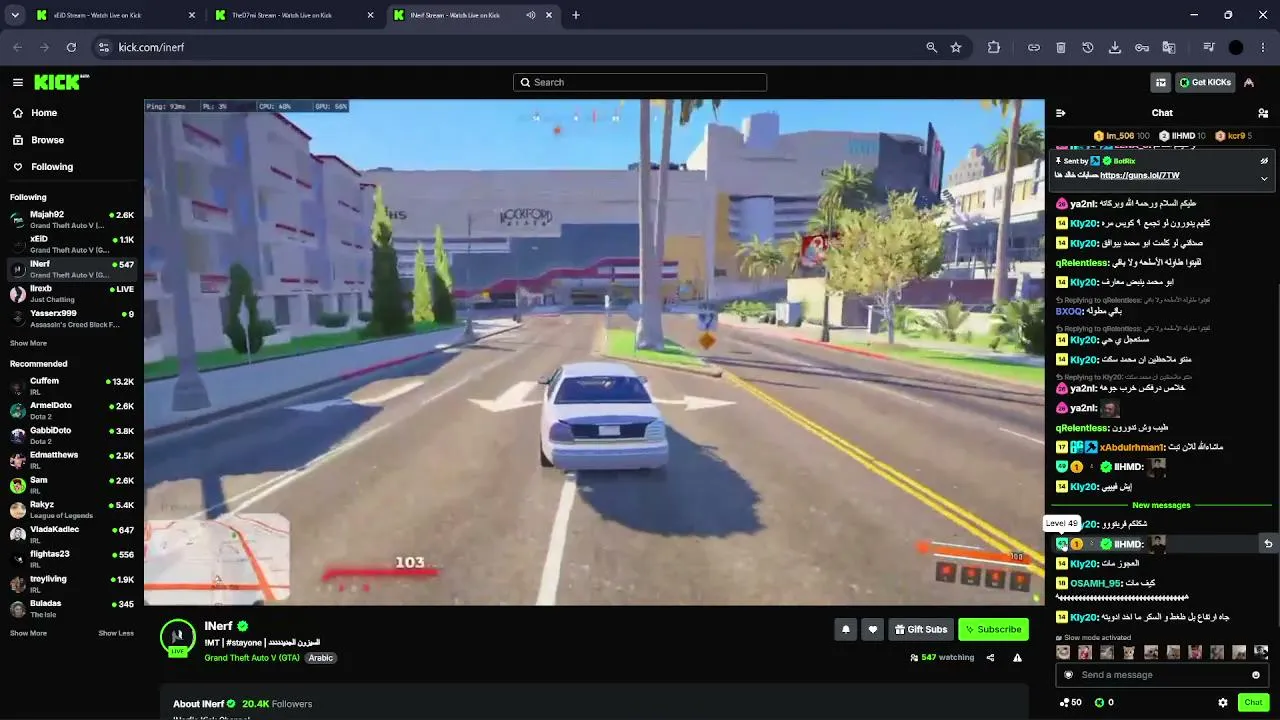Mute the INerf Stream browser tab
Screen dimensions: 1280x720
(531, 15)
